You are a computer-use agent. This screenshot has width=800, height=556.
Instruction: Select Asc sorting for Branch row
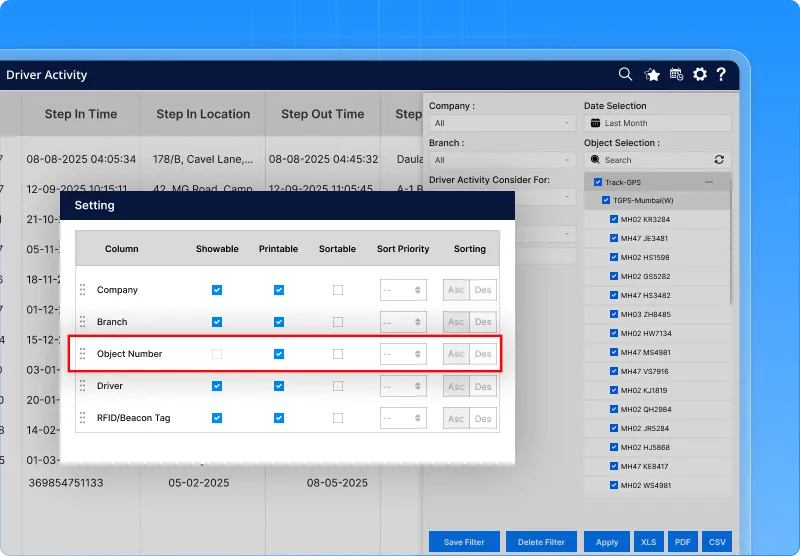pyautogui.click(x=456, y=322)
